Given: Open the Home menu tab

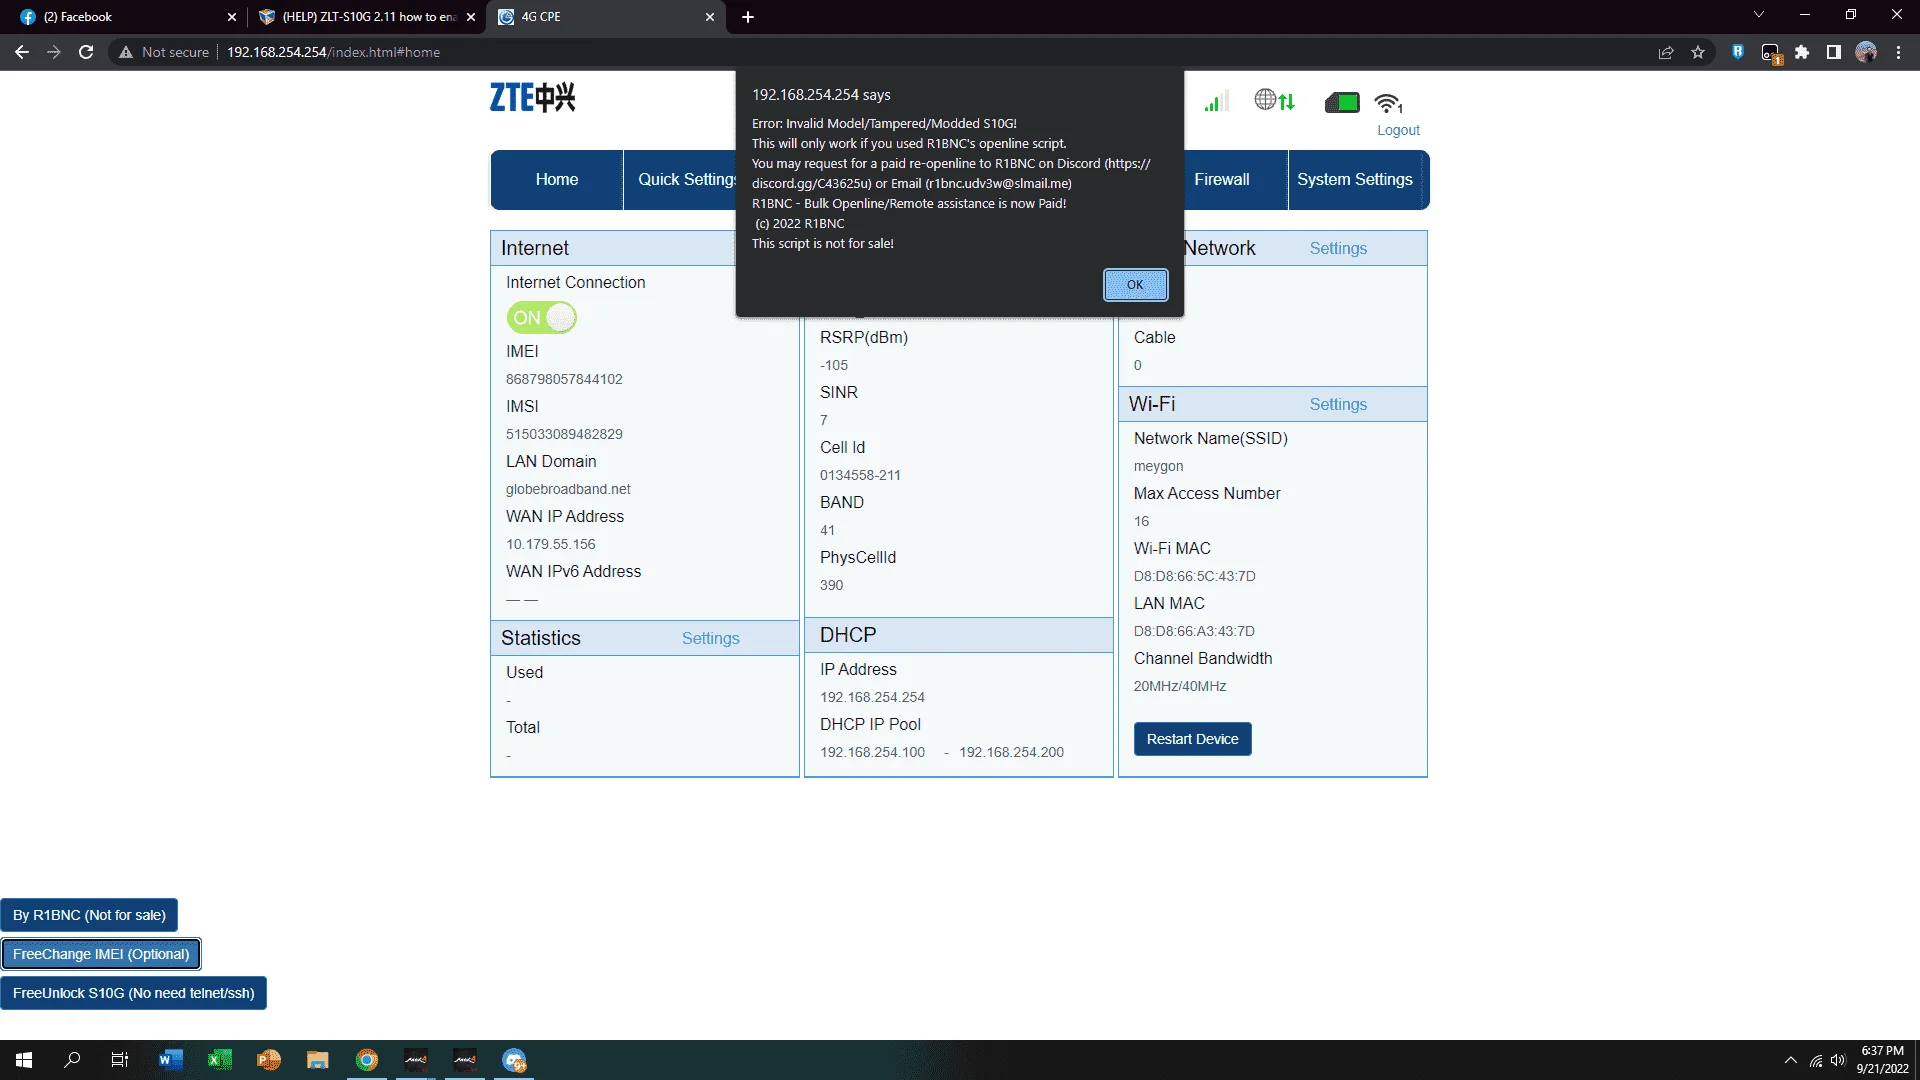Looking at the screenshot, I should click(x=557, y=180).
